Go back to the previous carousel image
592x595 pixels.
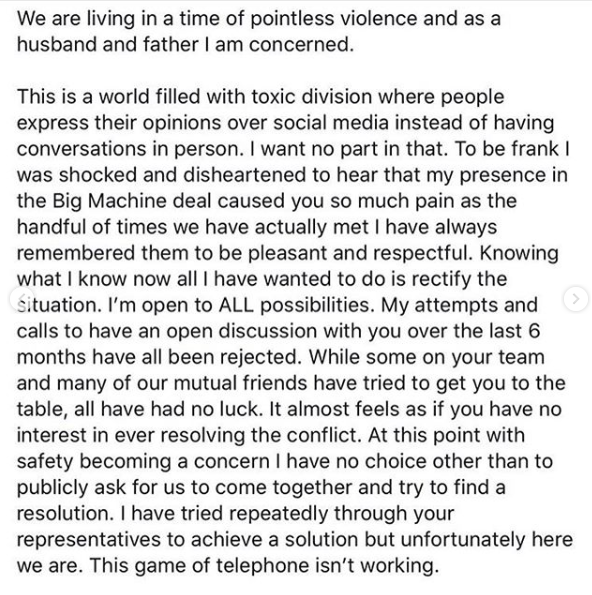click(x=23, y=299)
